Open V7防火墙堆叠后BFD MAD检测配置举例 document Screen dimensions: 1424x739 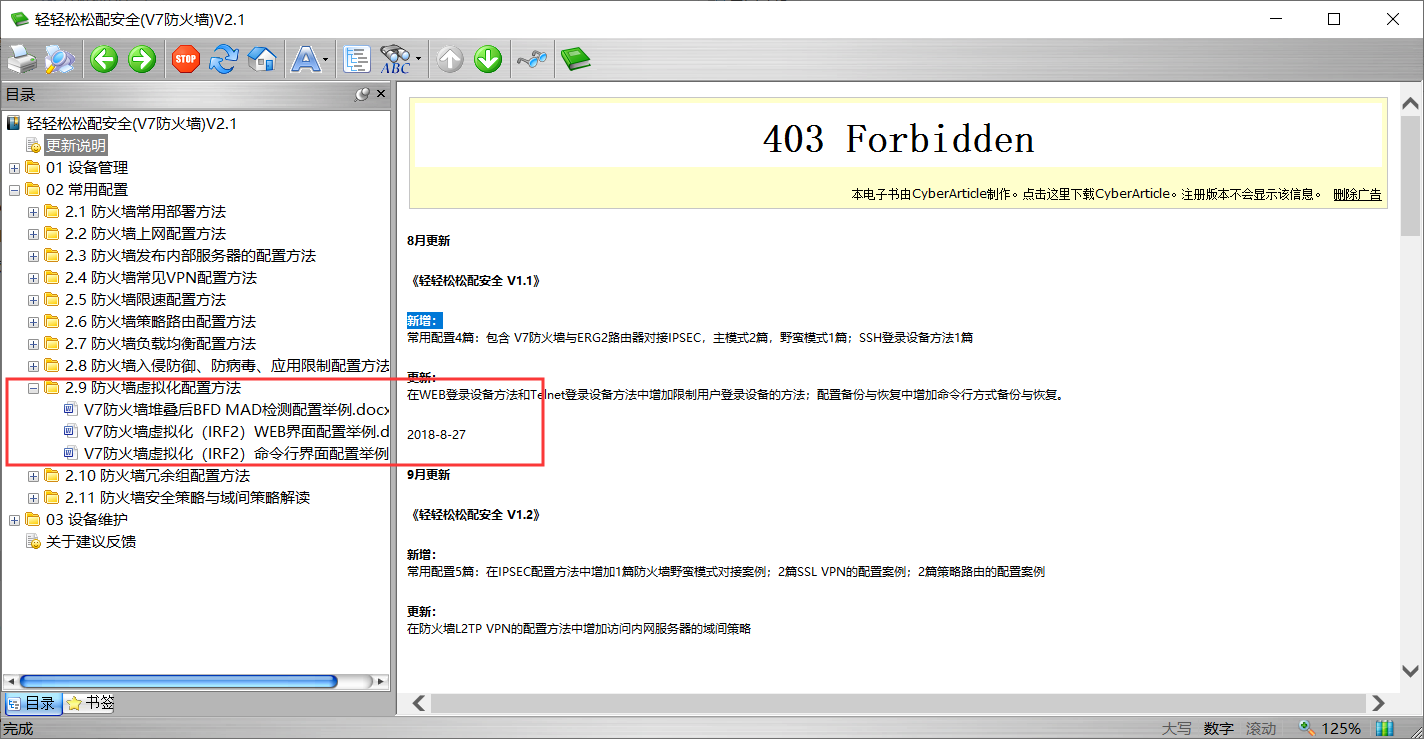237,410
